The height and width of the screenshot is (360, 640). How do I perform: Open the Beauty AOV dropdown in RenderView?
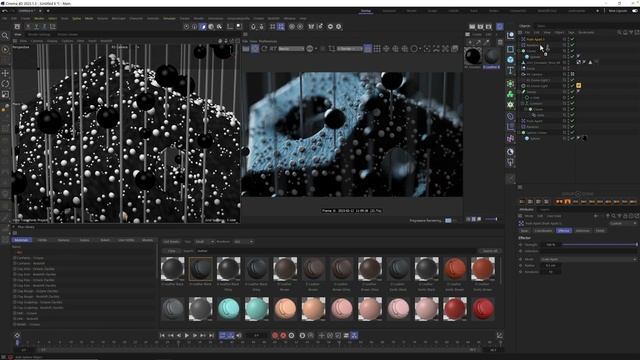(x=291, y=49)
